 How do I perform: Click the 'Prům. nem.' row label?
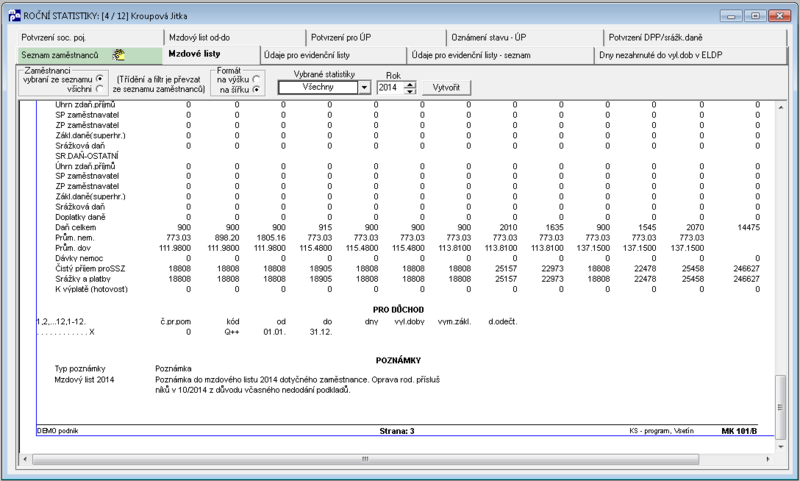tap(75, 238)
